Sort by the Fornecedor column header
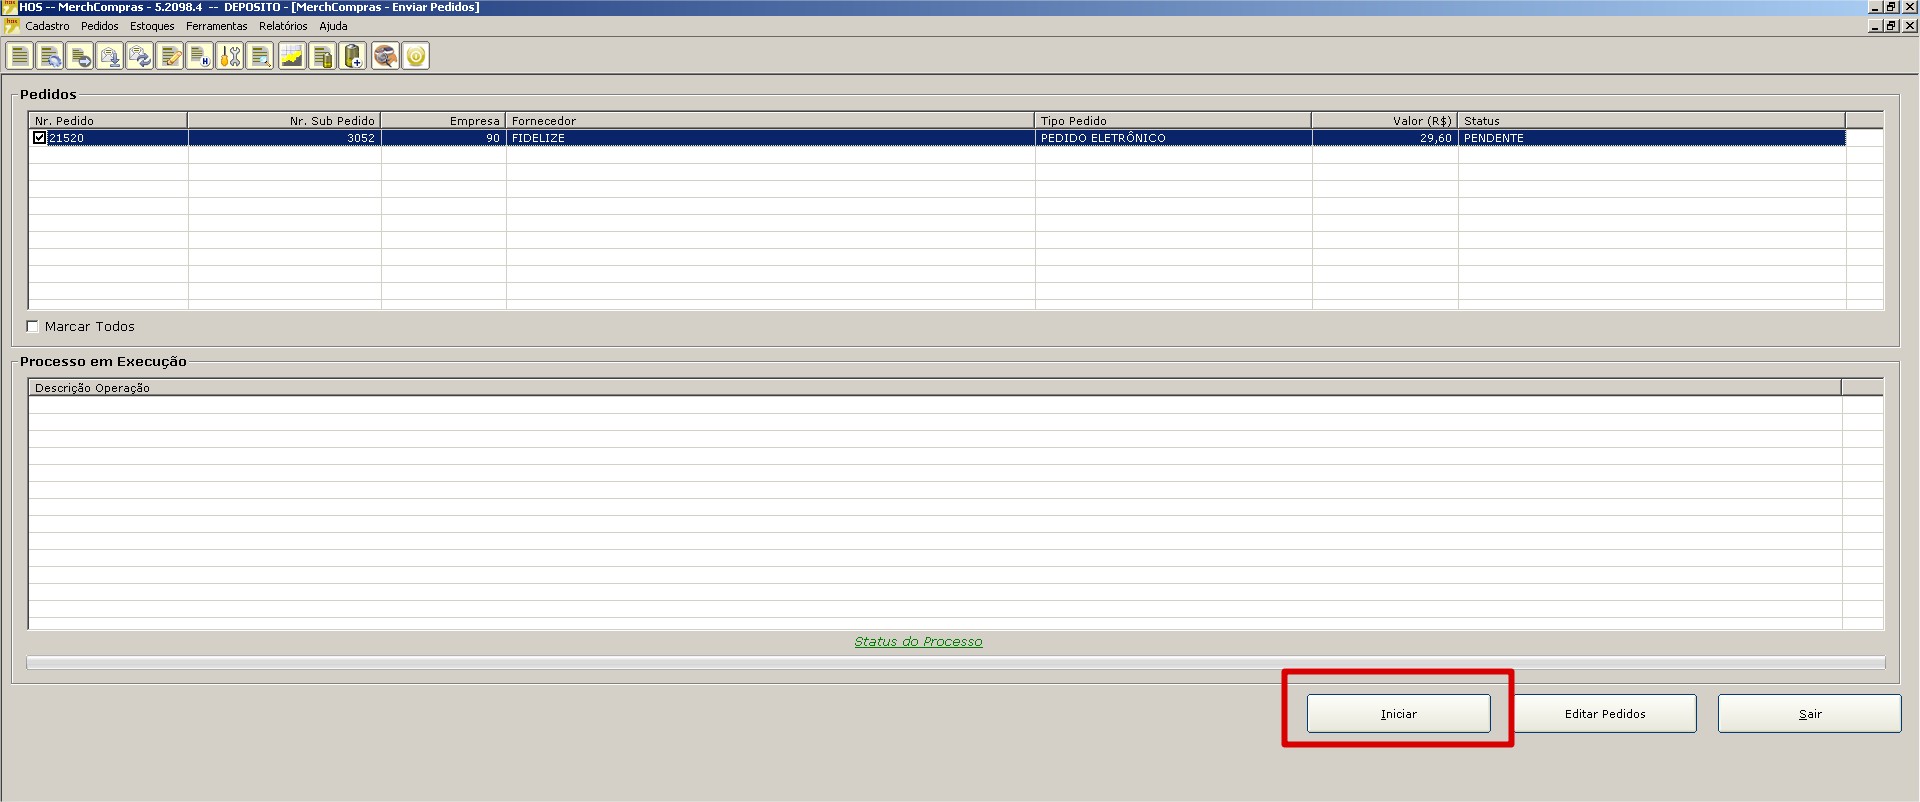The width and height of the screenshot is (1920, 802). (769, 121)
